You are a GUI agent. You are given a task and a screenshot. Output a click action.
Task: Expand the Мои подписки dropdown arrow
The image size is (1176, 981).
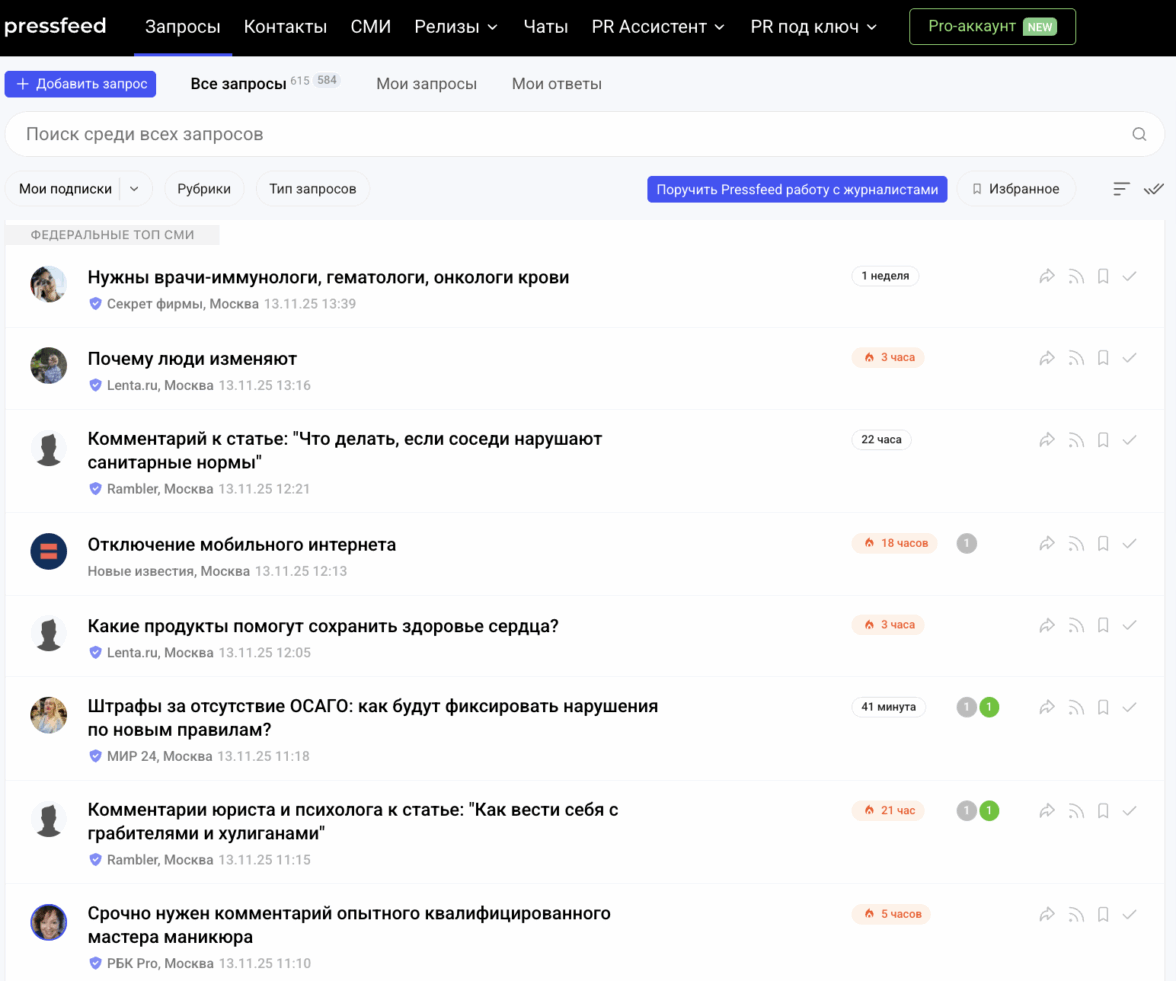(135, 189)
